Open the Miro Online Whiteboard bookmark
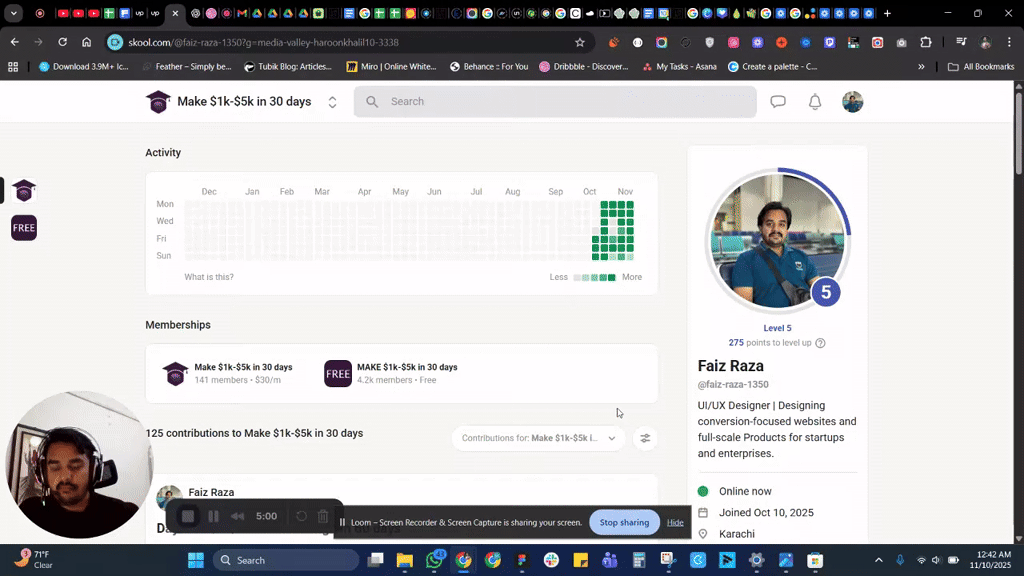Image resolution: width=1024 pixels, height=576 pixels. tap(391, 67)
